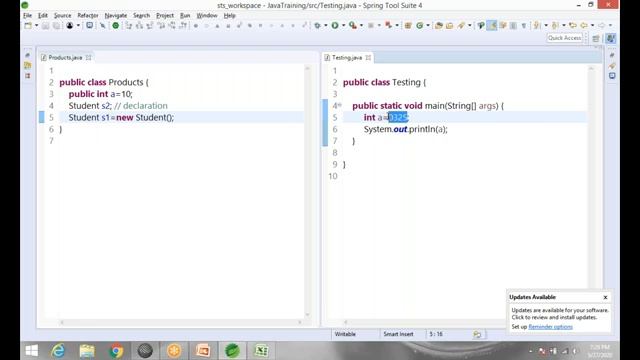
Task: Click the Debug bug toolbar icon
Action: tap(317, 25)
